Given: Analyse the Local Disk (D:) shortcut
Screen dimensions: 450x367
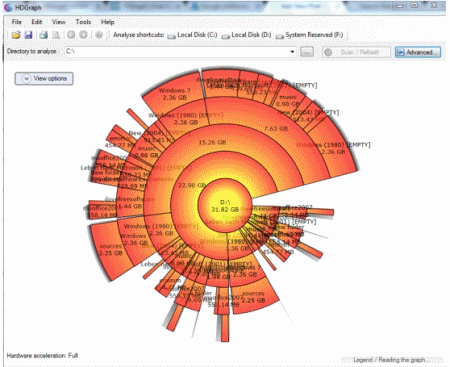Looking at the screenshot, I should (247, 35).
